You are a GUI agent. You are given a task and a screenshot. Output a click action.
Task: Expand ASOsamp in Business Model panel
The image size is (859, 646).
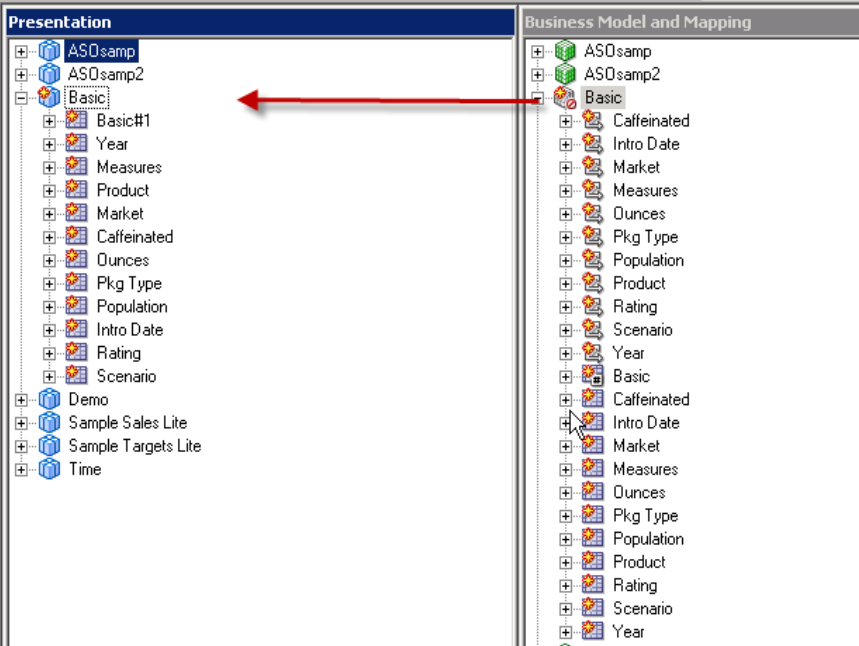(538, 52)
